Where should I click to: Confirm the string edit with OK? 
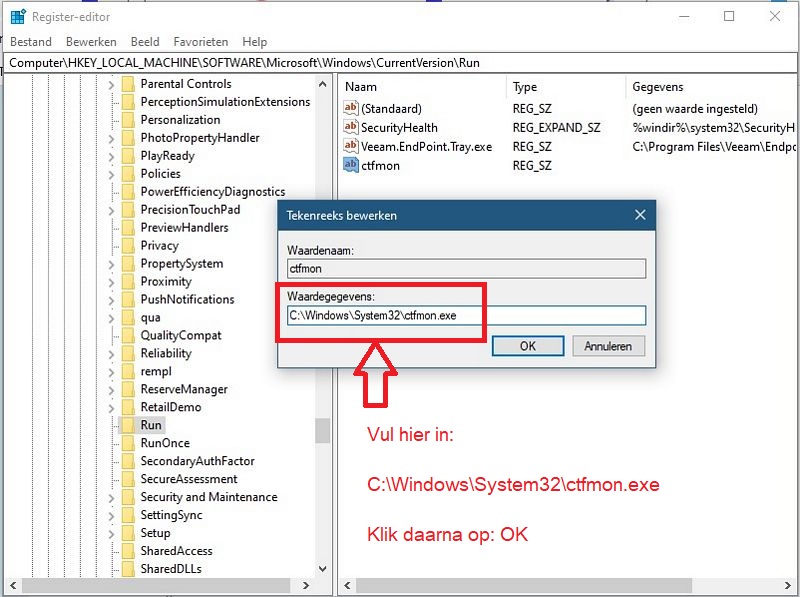(528, 346)
